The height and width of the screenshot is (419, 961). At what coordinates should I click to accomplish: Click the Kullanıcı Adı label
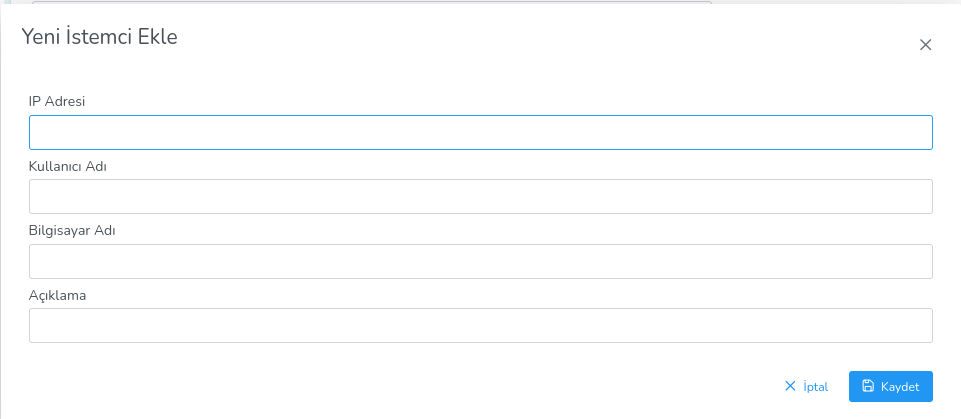tap(68, 166)
